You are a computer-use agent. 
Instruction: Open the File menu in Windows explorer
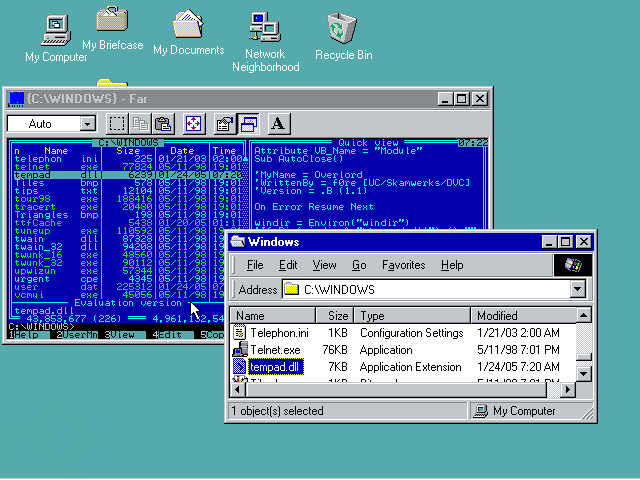pos(255,265)
